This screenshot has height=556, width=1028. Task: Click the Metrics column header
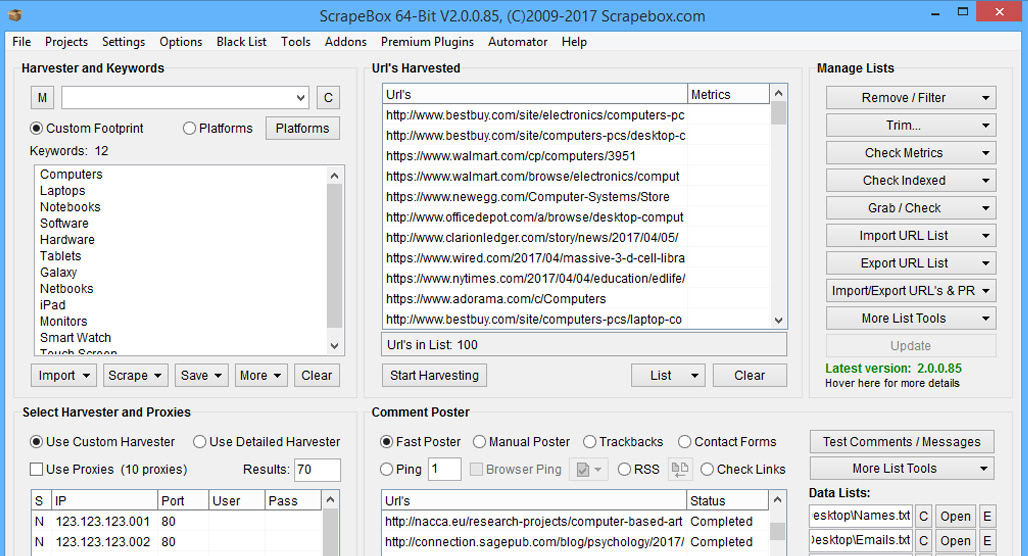[x=728, y=94]
